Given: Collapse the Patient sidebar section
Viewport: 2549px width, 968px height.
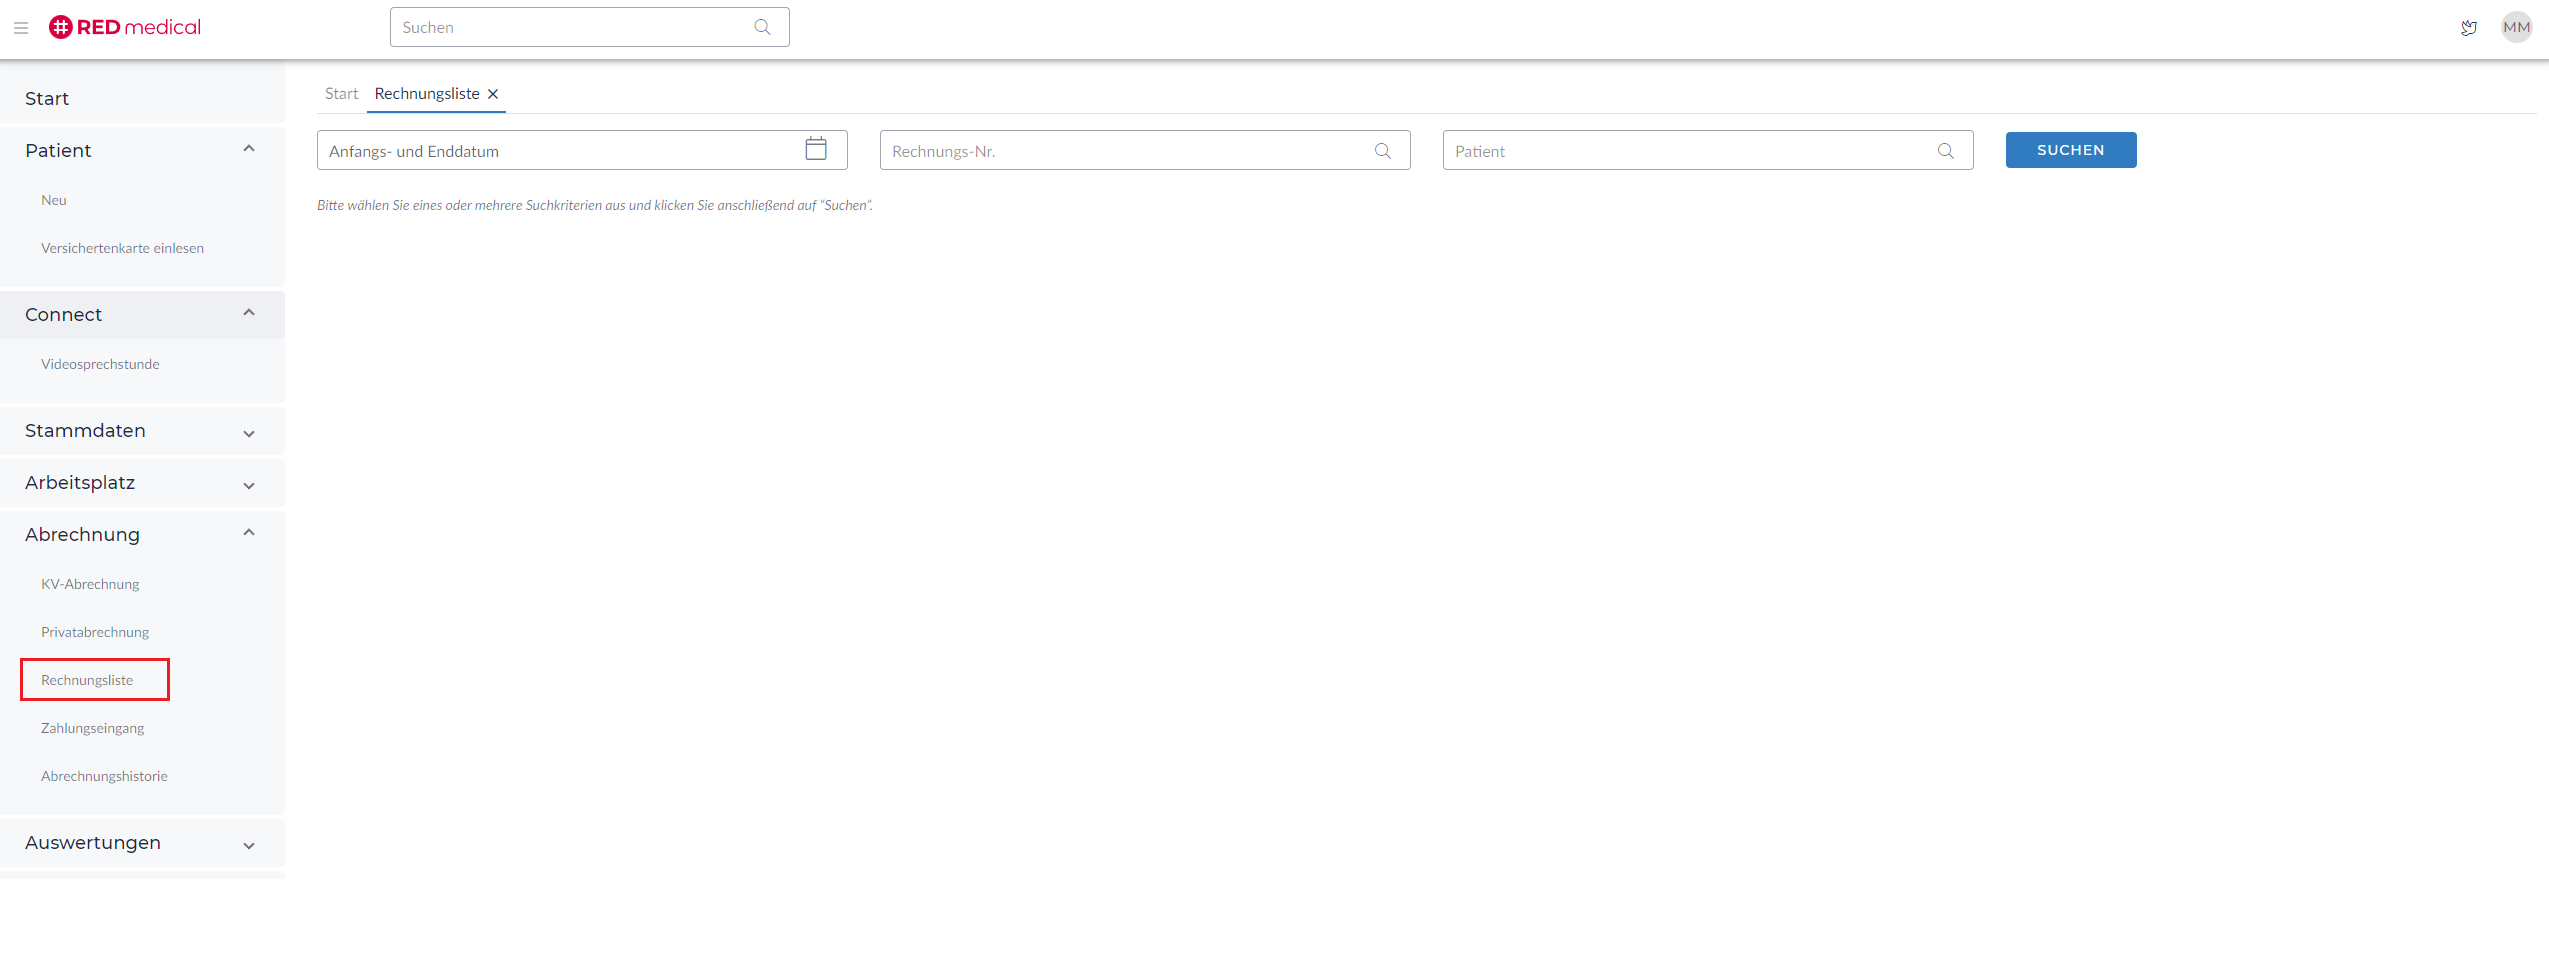Looking at the screenshot, I should pyautogui.click(x=249, y=150).
